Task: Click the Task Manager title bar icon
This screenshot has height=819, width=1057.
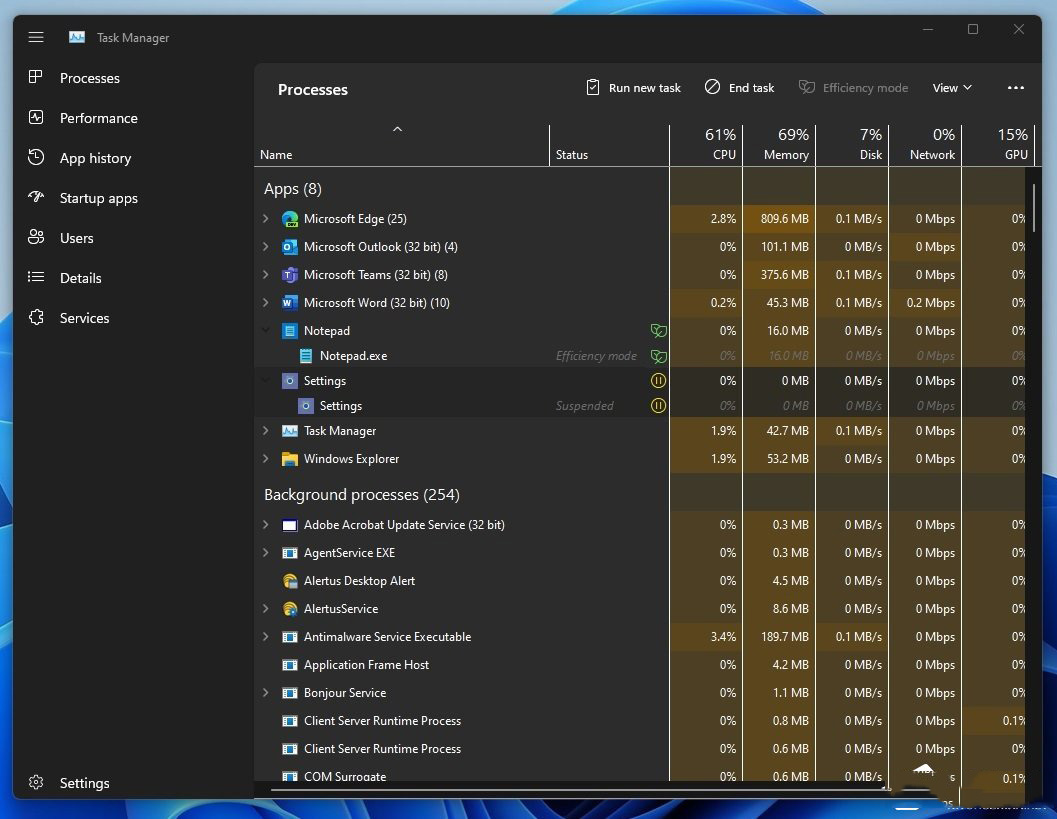Action: [77, 37]
